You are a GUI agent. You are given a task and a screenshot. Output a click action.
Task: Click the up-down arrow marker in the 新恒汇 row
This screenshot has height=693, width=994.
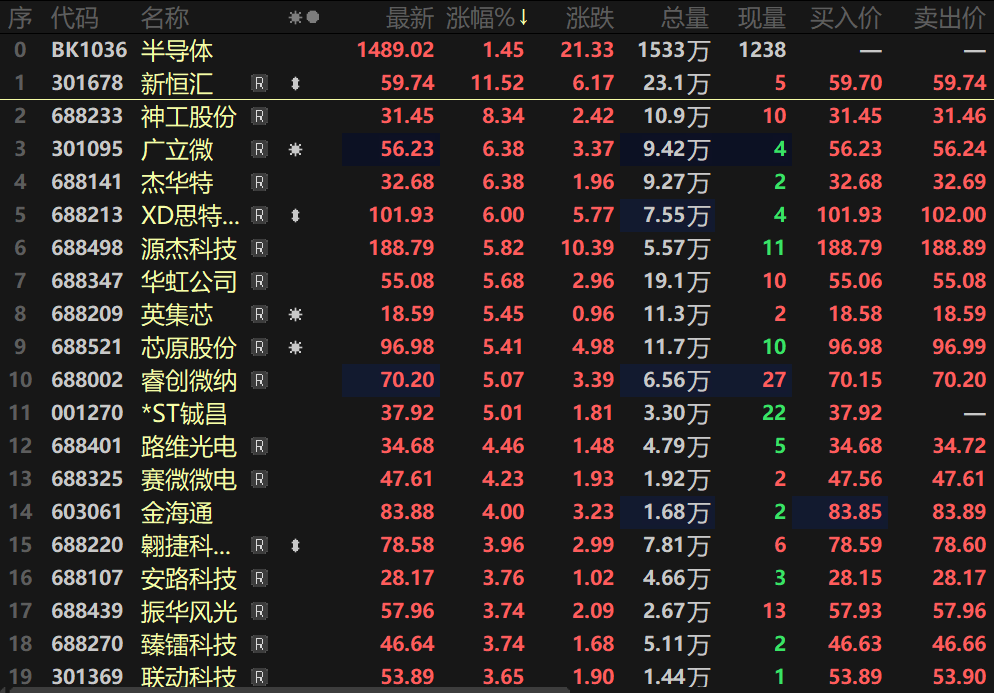pos(295,83)
